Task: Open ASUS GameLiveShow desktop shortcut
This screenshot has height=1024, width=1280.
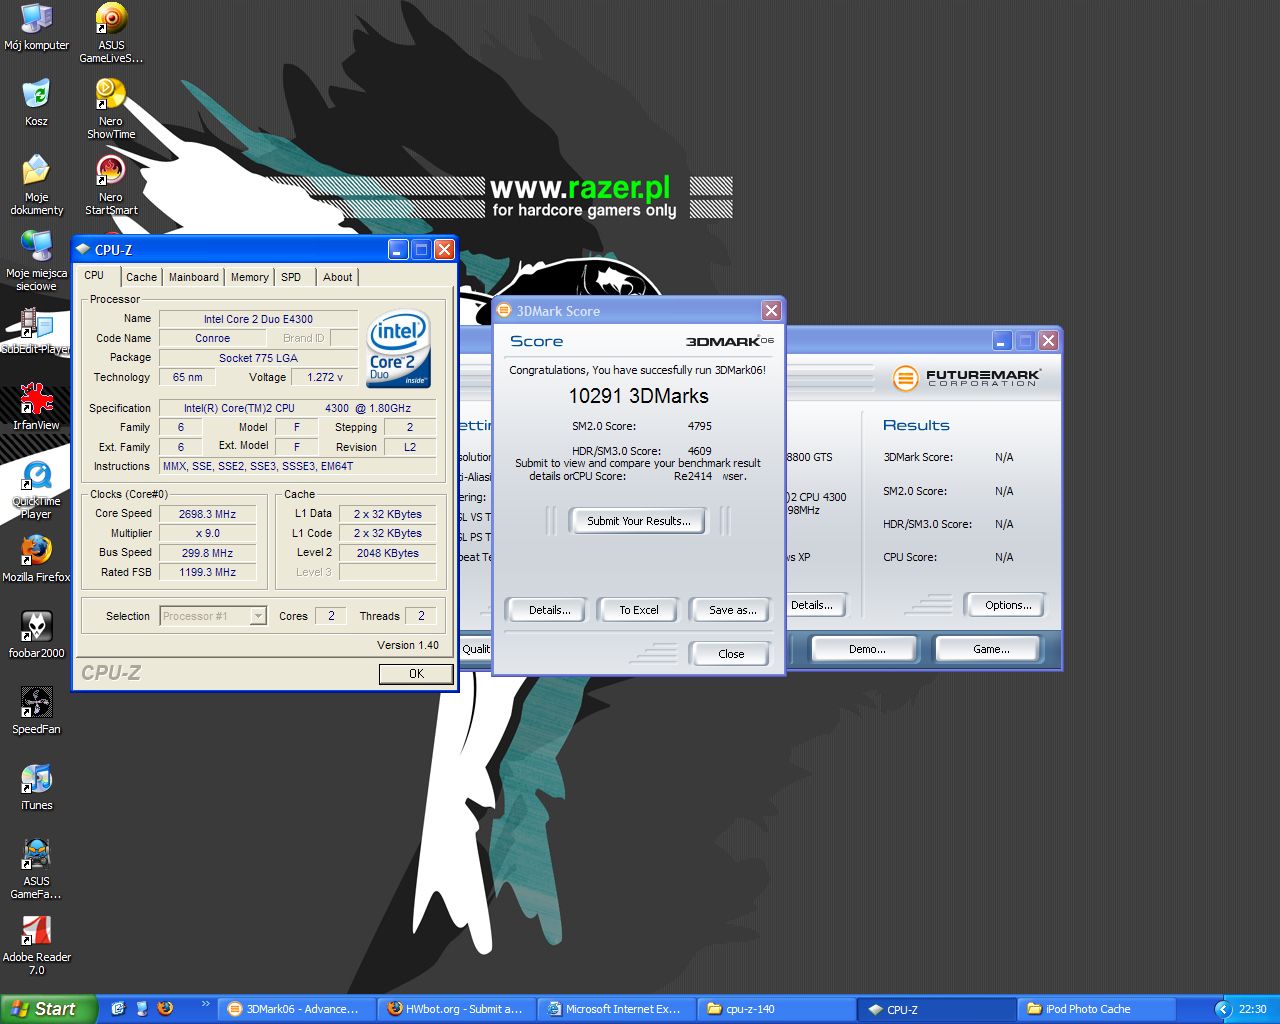Action: point(111,33)
